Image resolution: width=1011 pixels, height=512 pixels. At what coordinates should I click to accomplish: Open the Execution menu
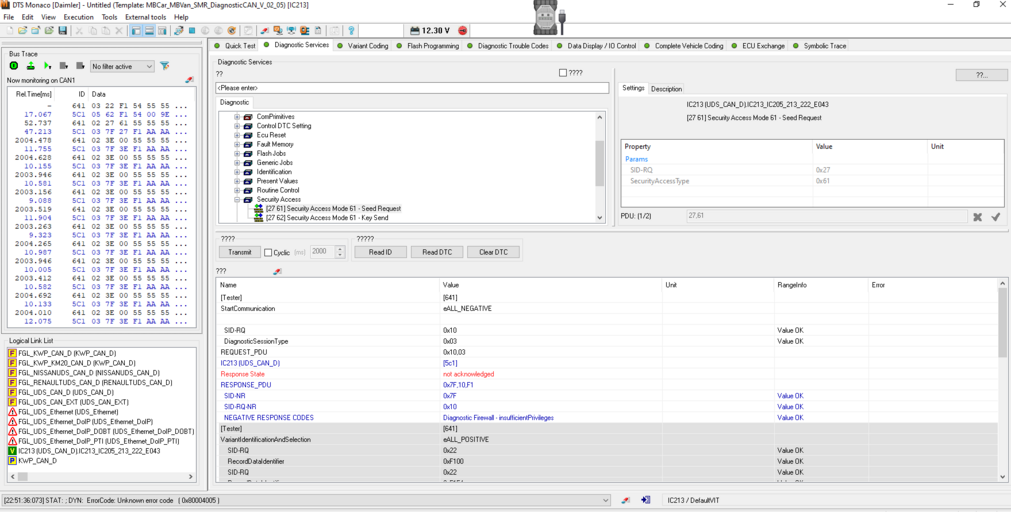[x=78, y=17]
